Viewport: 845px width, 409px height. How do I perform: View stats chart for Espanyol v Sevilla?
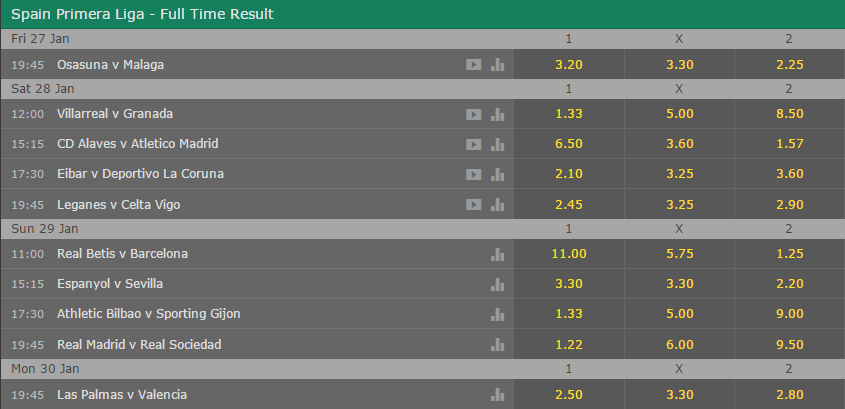click(497, 284)
